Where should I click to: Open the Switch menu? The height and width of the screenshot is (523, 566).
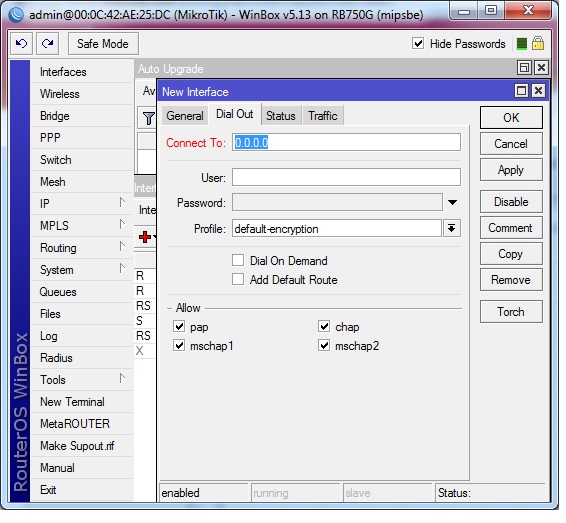(82, 160)
